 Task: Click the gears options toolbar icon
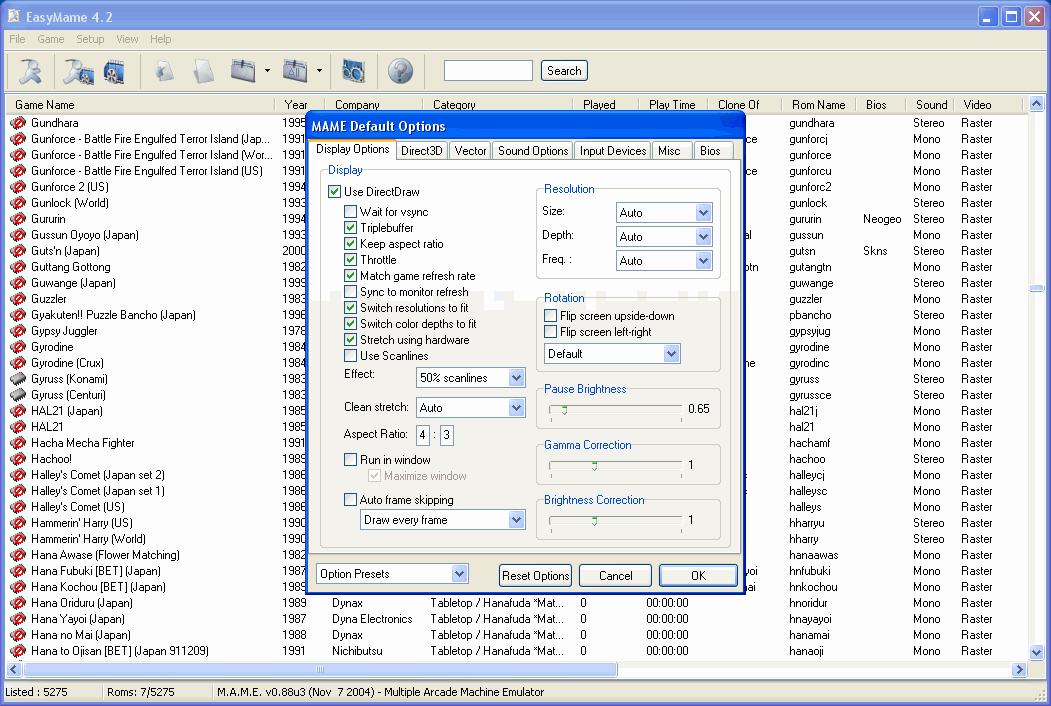tap(353, 70)
